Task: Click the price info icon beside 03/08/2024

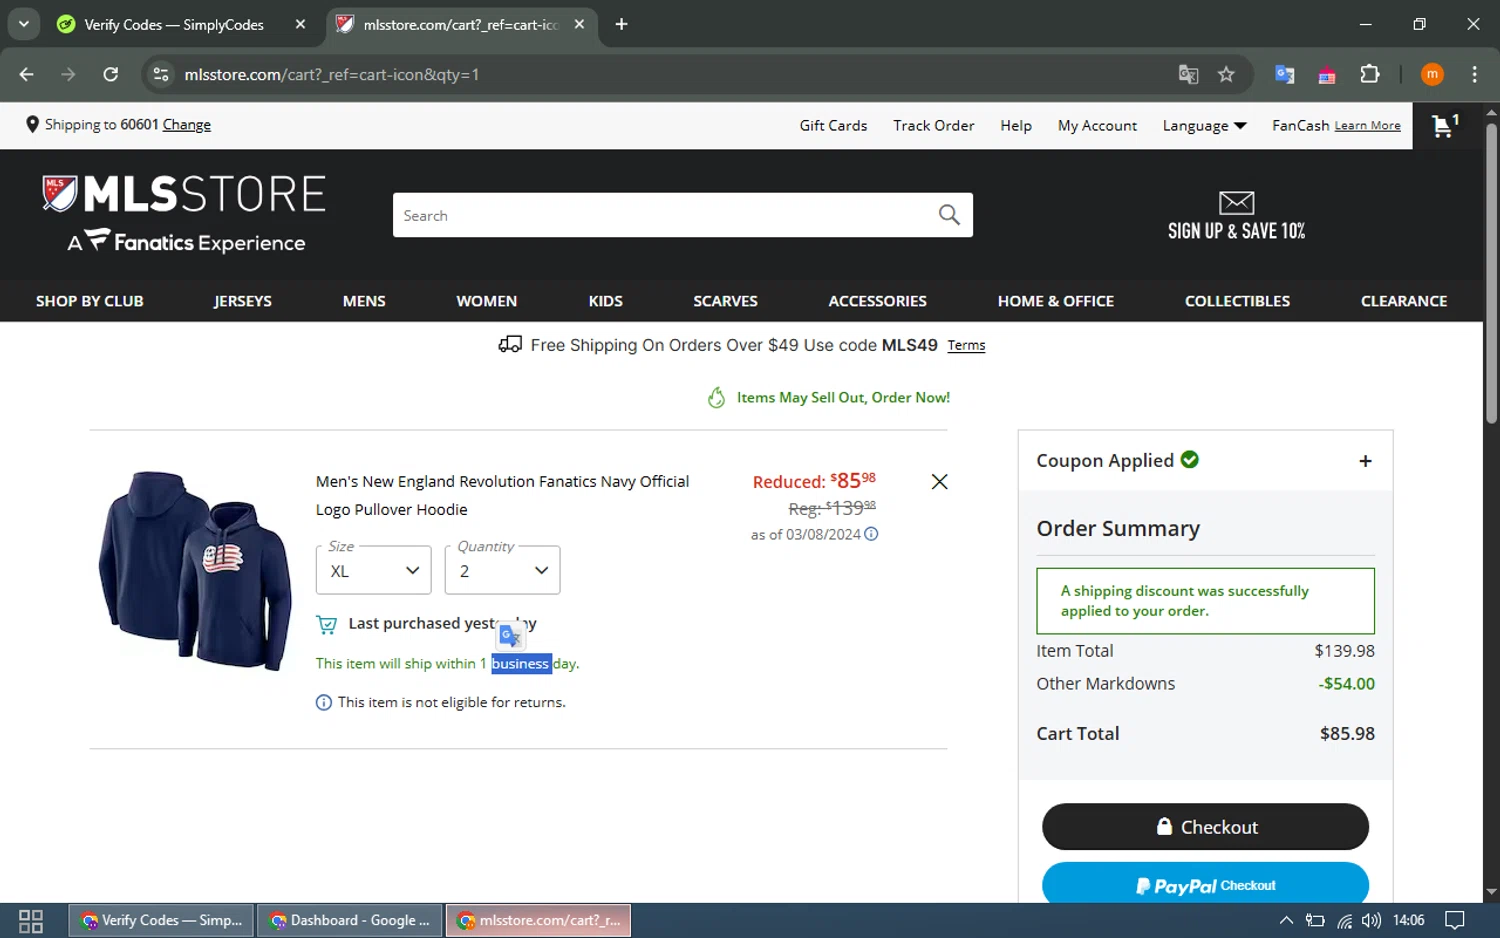Action: (x=871, y=534)
